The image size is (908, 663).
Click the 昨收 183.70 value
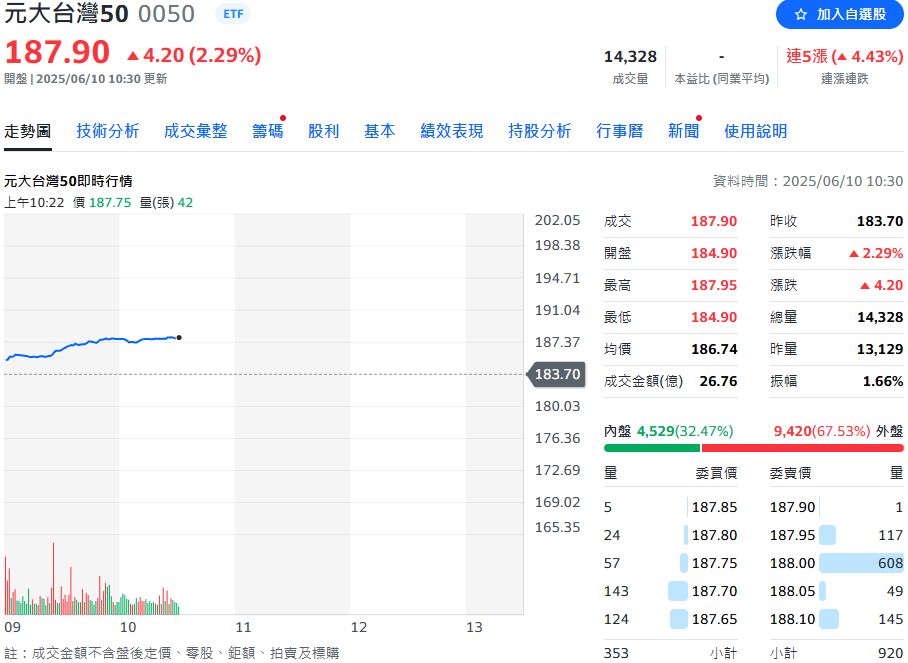[880, 221]
